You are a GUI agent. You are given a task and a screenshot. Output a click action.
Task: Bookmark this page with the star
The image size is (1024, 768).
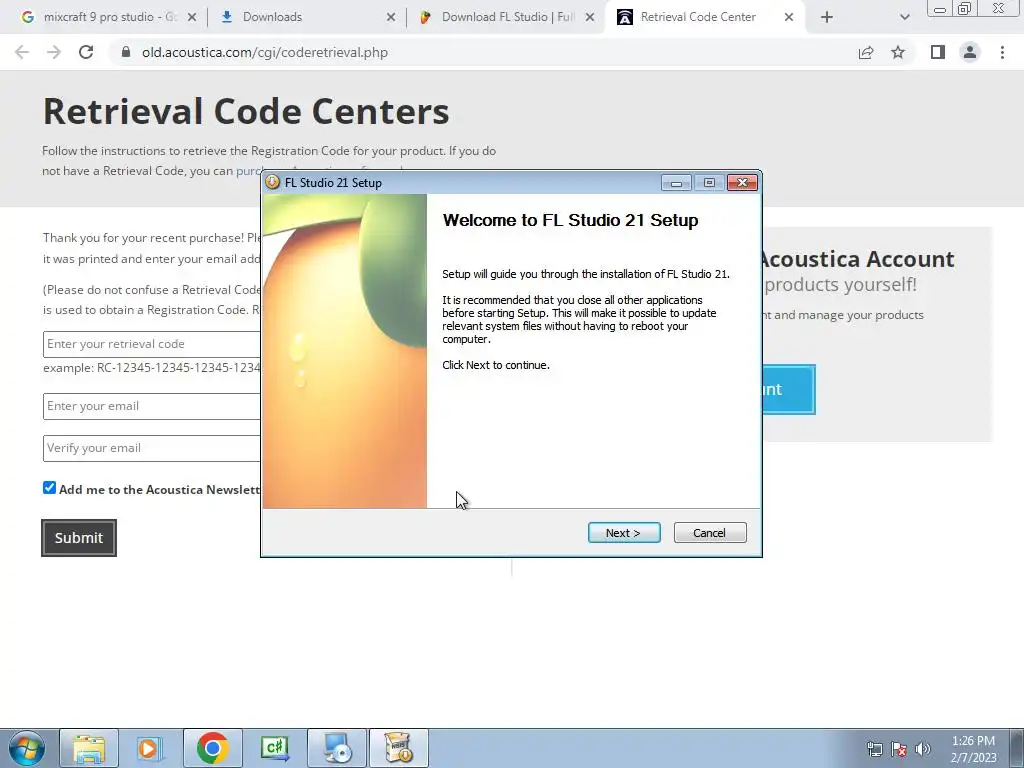[898, 52]
